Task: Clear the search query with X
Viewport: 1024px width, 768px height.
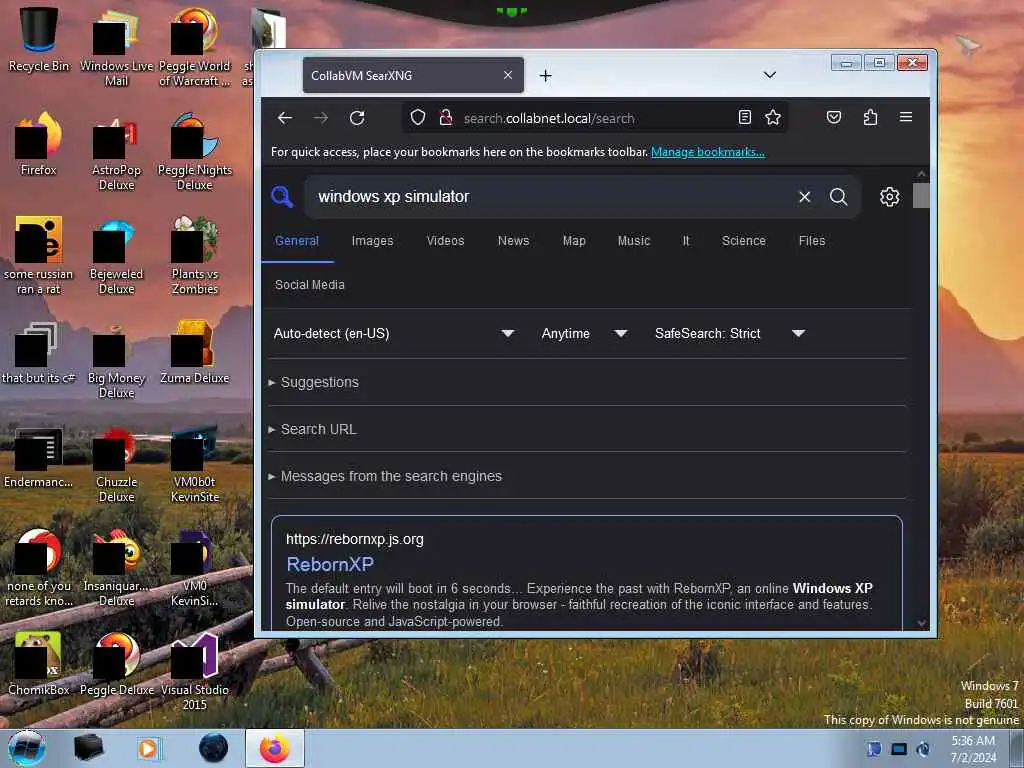Action: coord(805,197)
